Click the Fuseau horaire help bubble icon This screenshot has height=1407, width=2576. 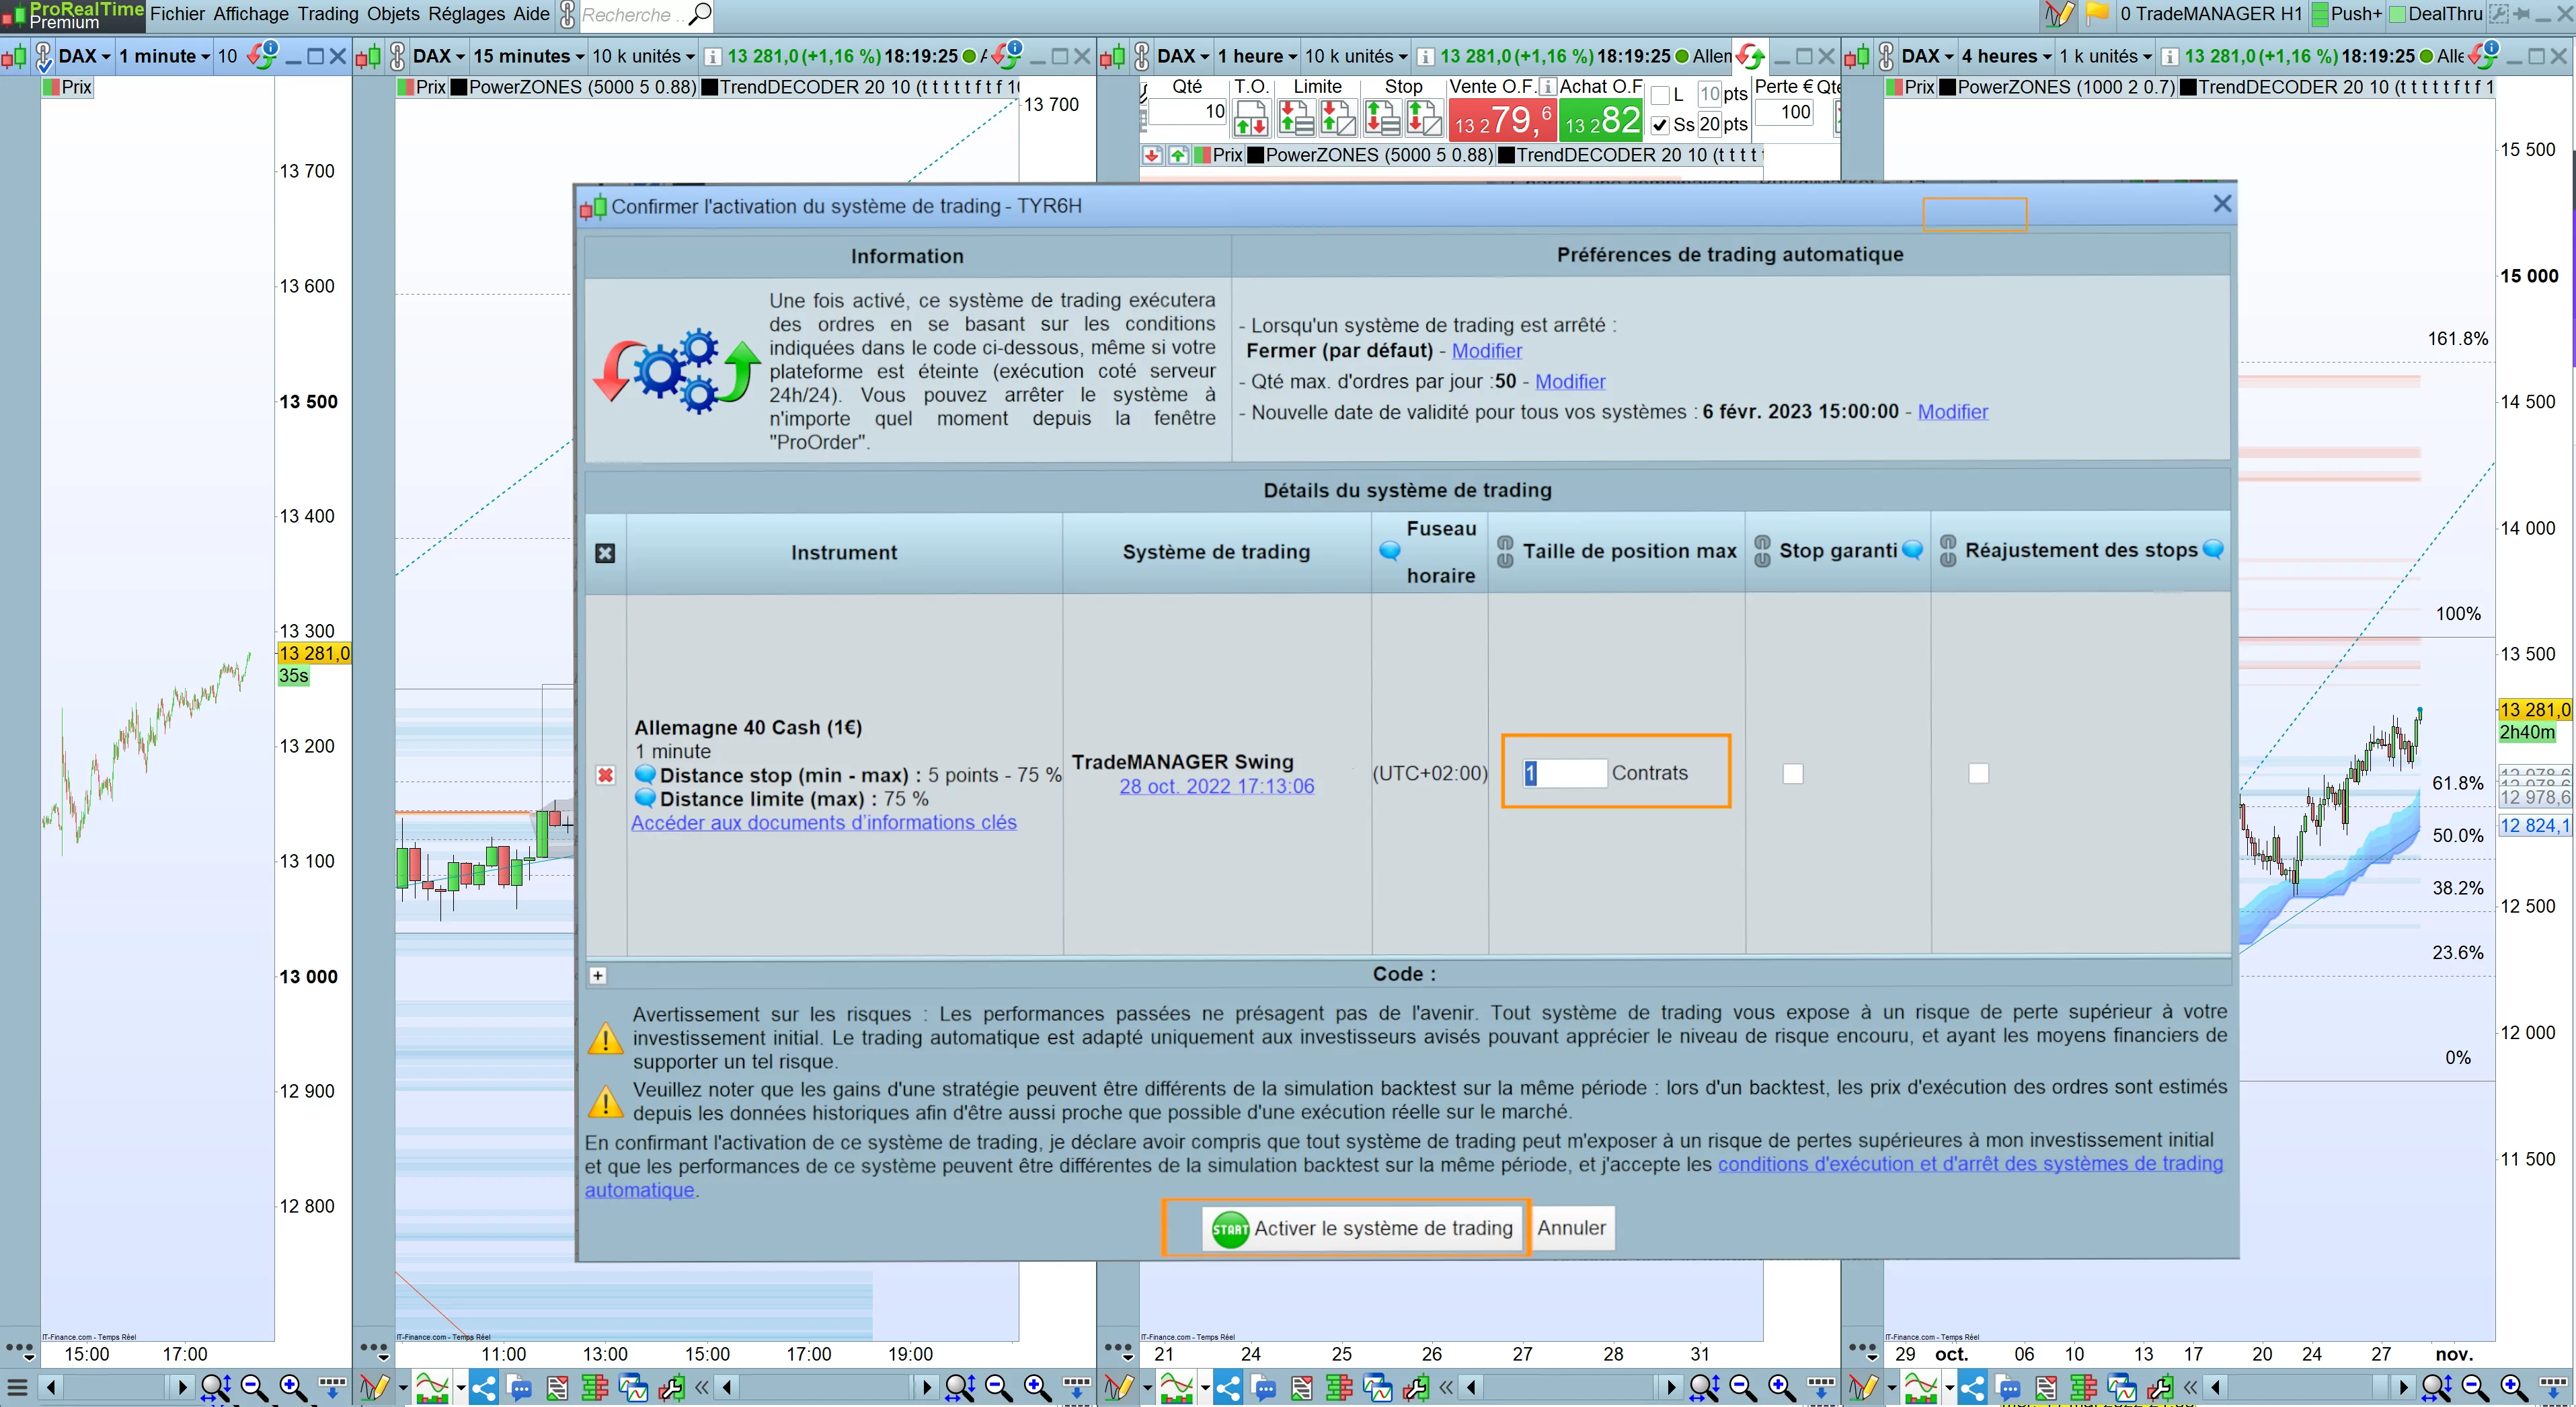click(1390, 551)
